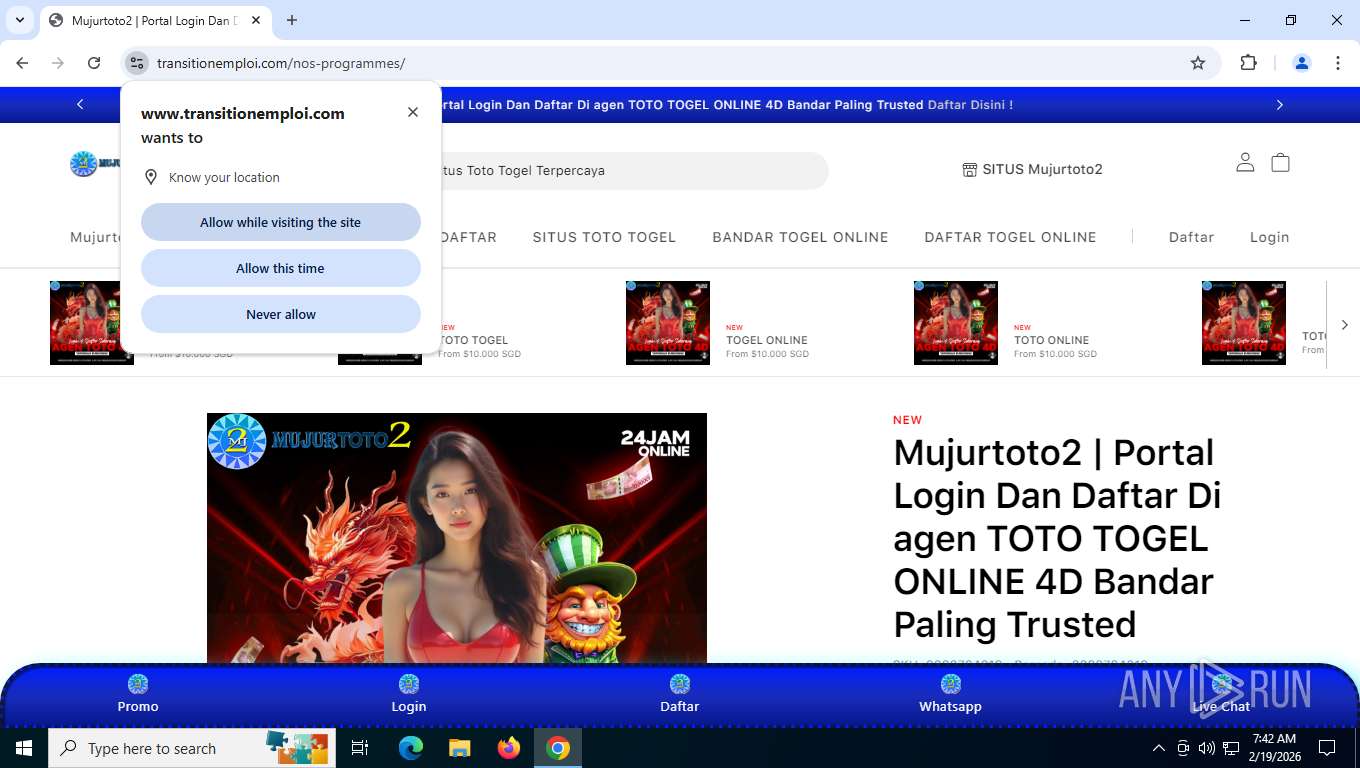This screenshot has width=1360, height=768.
Task: Choose Never allow location
Action: (281, 314)
